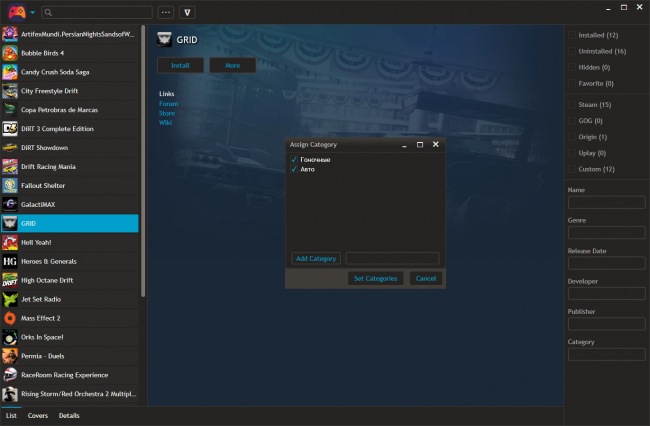The height and width of the screenshot is (426, 650).
Task: Toggle the Авто category checkbox
Action: point(294,169)
